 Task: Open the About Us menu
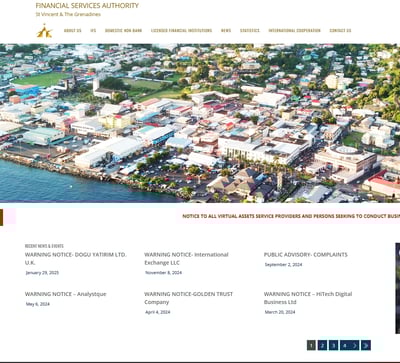(x=72, y=30)
